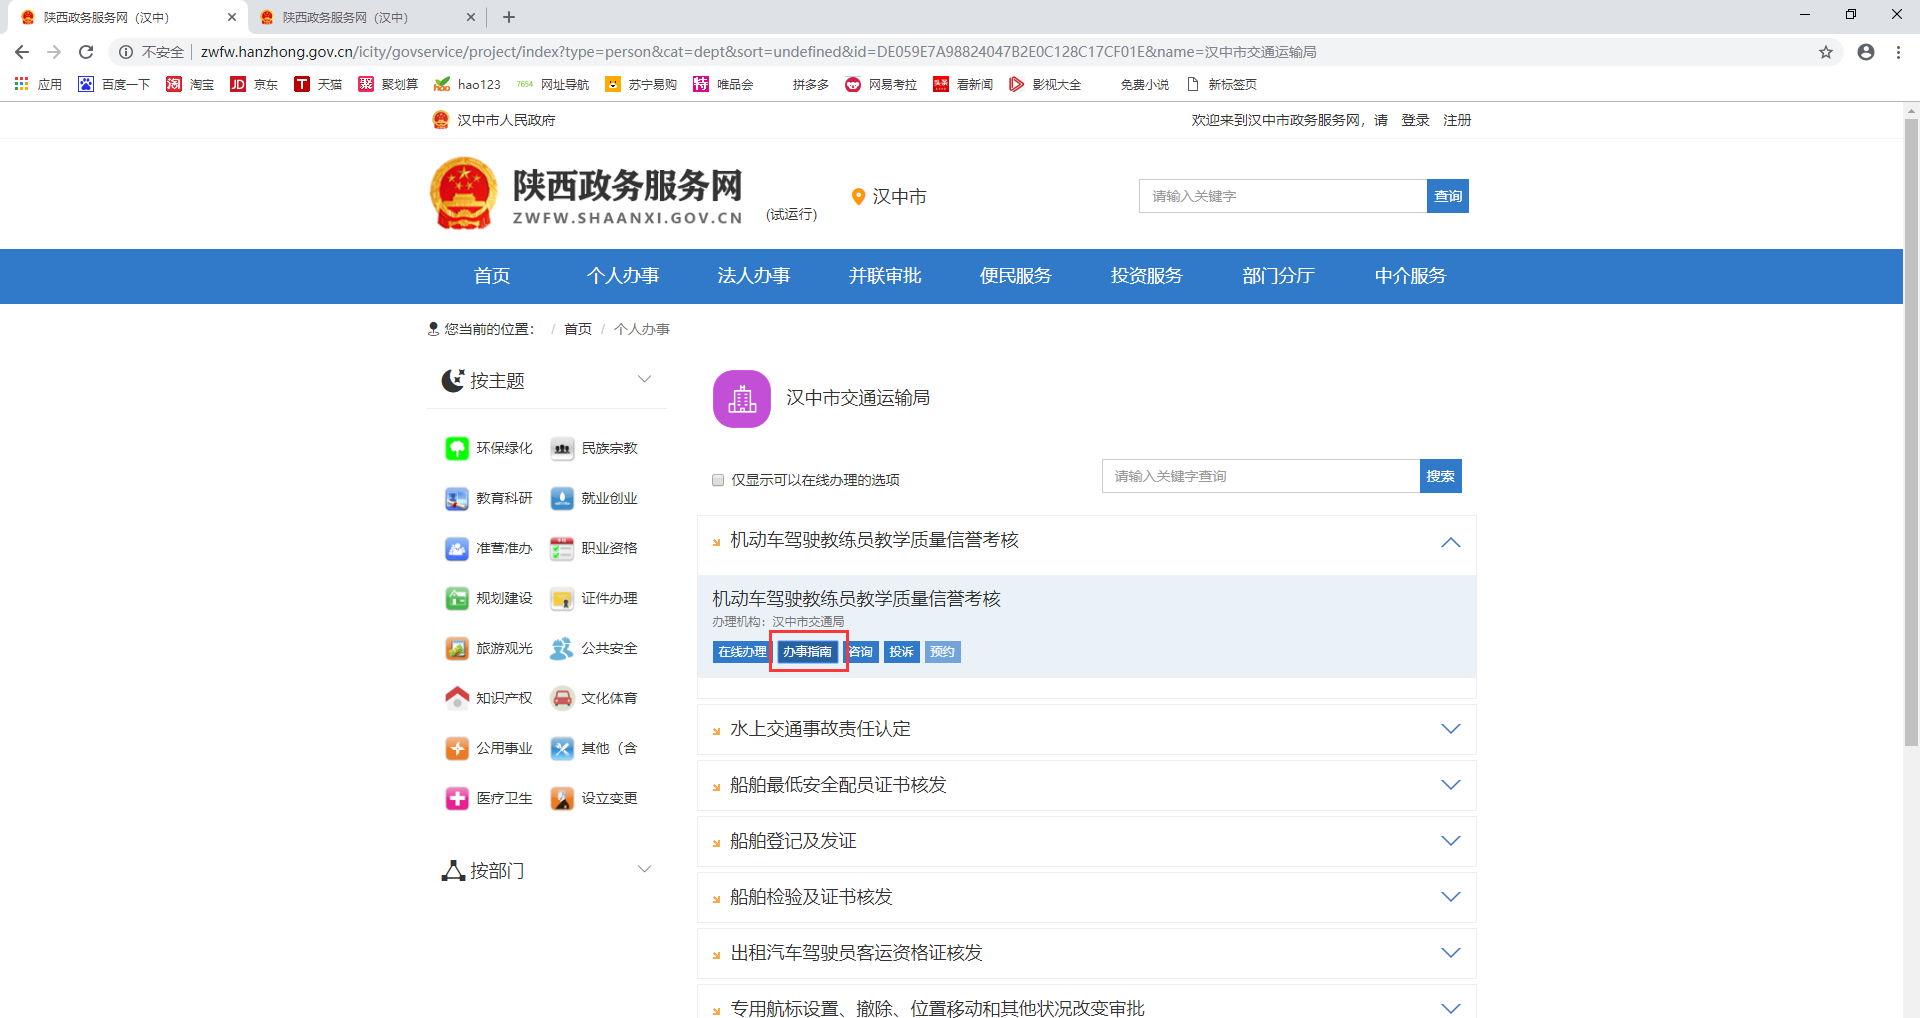Select the 职业资格 theme icon

tap(563, 548)
